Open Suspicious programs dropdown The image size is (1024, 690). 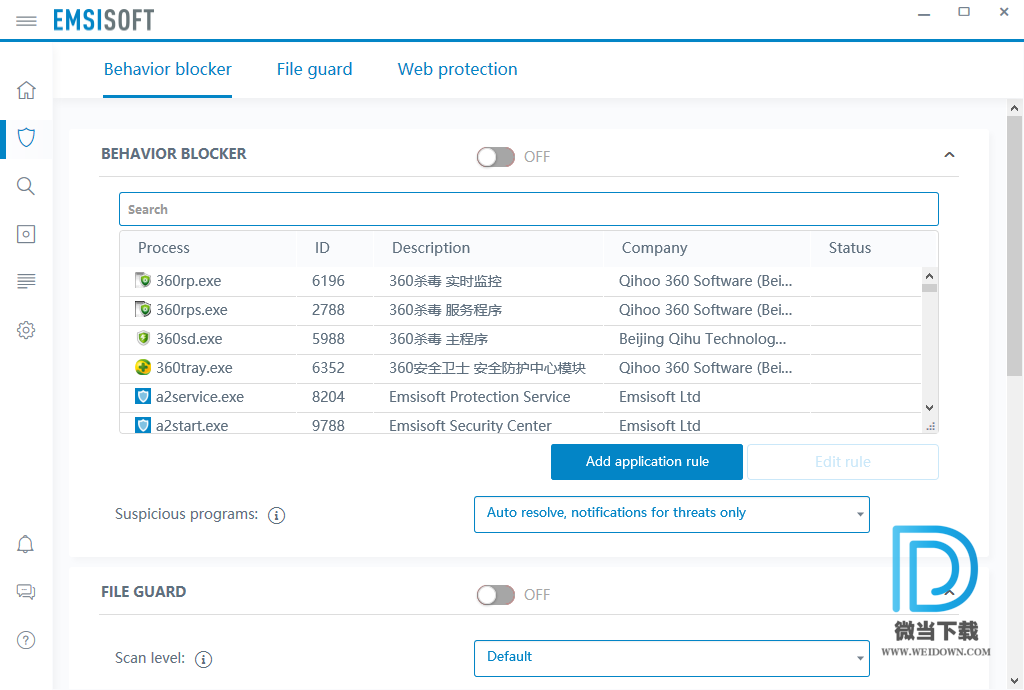[x=671, y=514]
